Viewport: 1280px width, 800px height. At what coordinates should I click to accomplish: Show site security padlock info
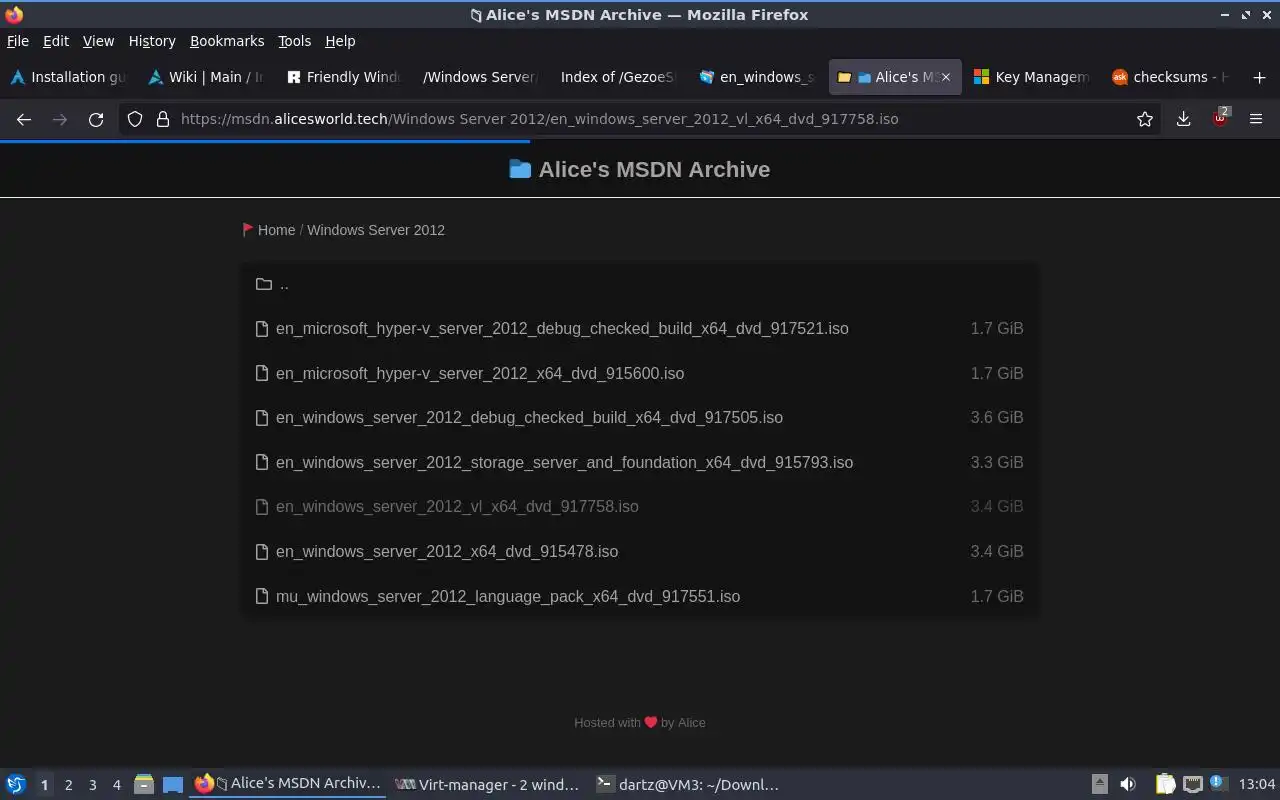tap(163, 119)
